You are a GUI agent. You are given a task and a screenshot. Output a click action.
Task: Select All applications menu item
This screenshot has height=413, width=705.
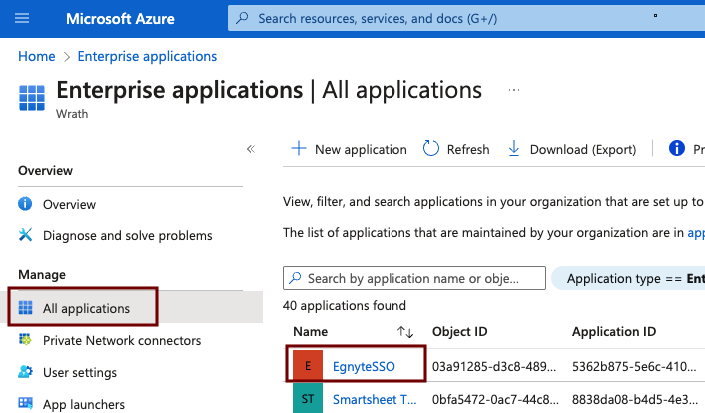point(86,308)
